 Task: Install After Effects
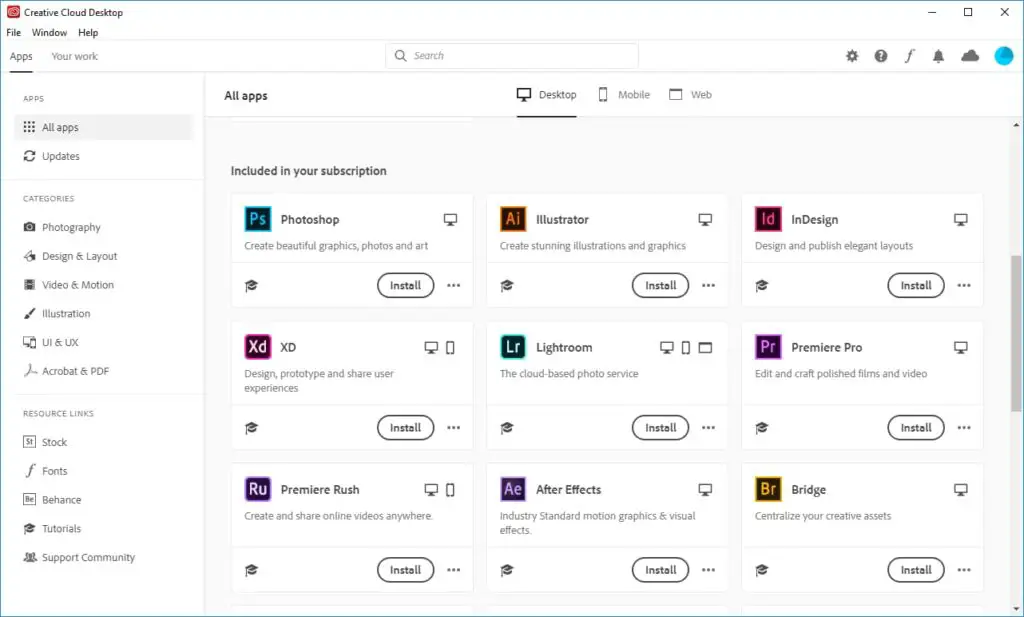coord(660,569)
